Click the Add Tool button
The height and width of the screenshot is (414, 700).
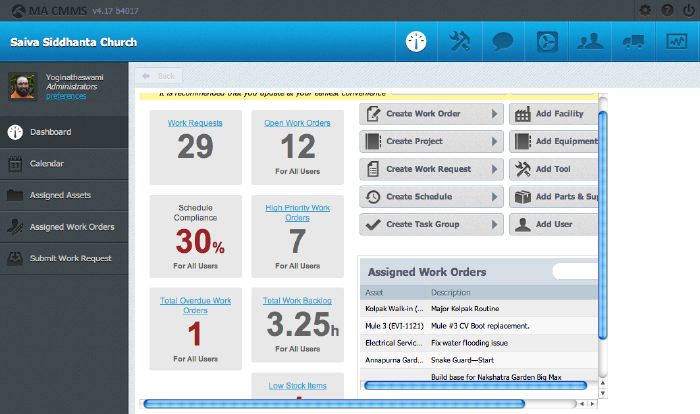(554, 169)
